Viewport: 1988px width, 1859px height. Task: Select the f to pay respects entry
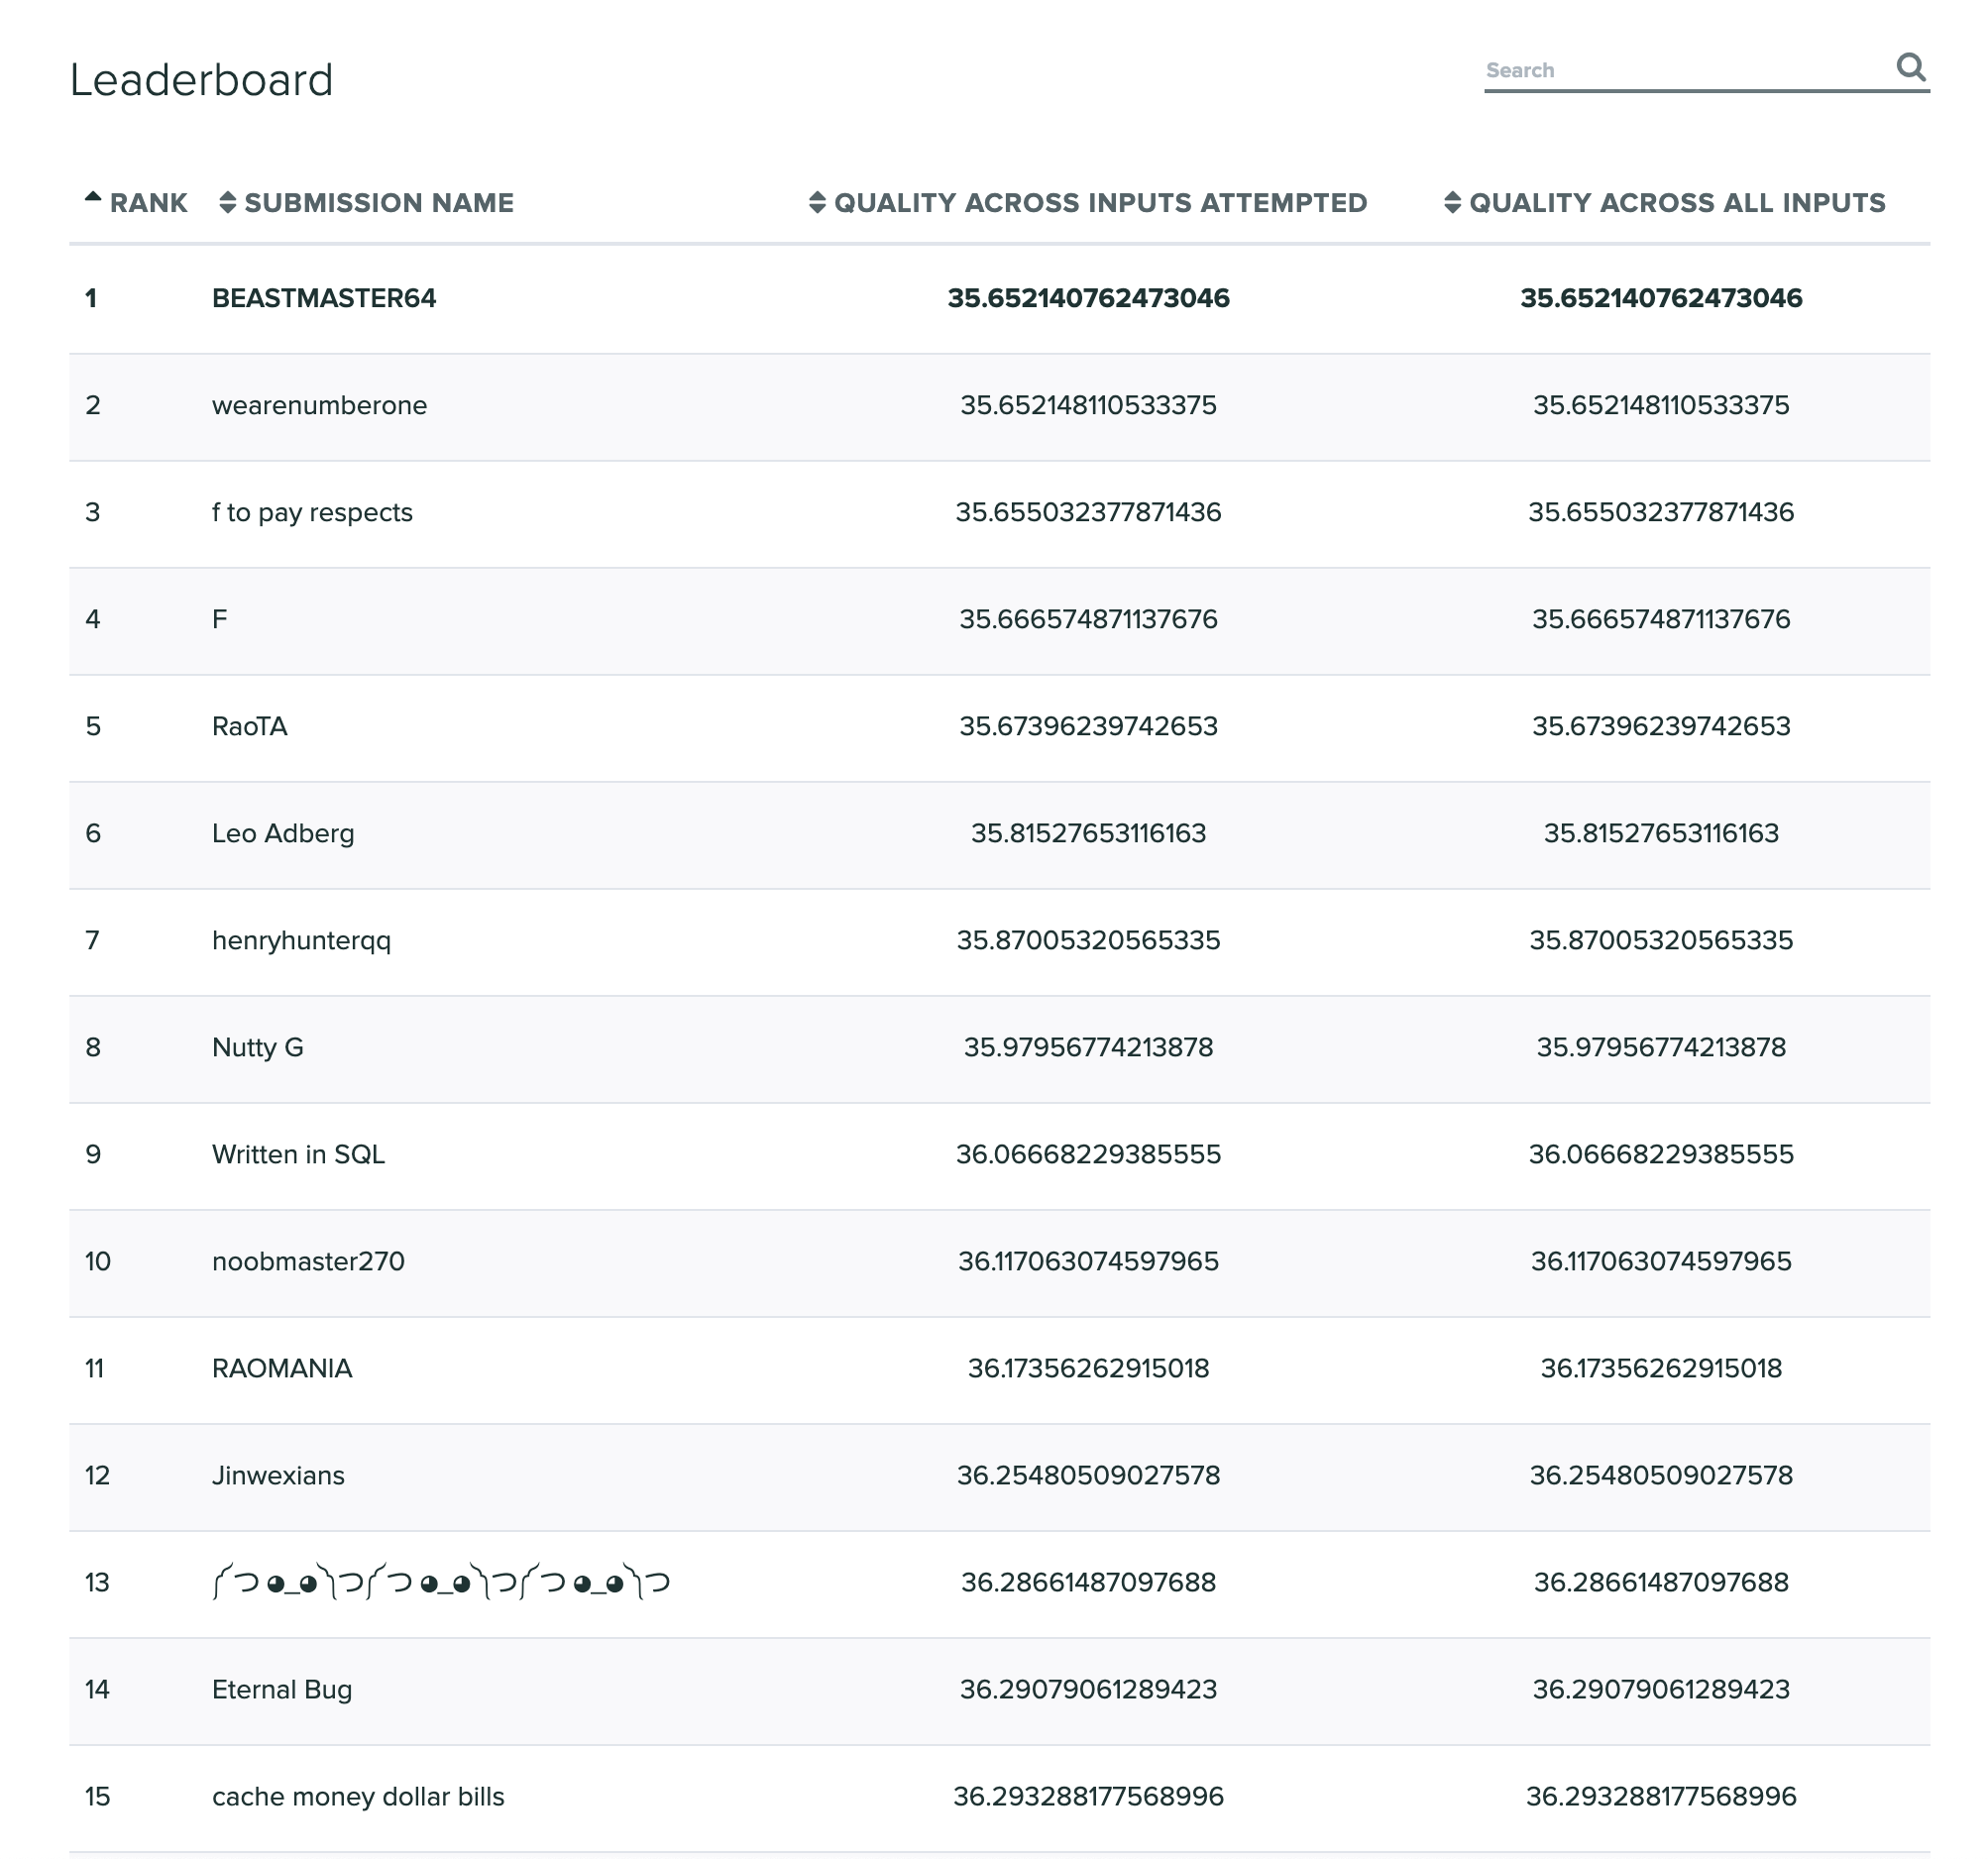click(312, 512)
